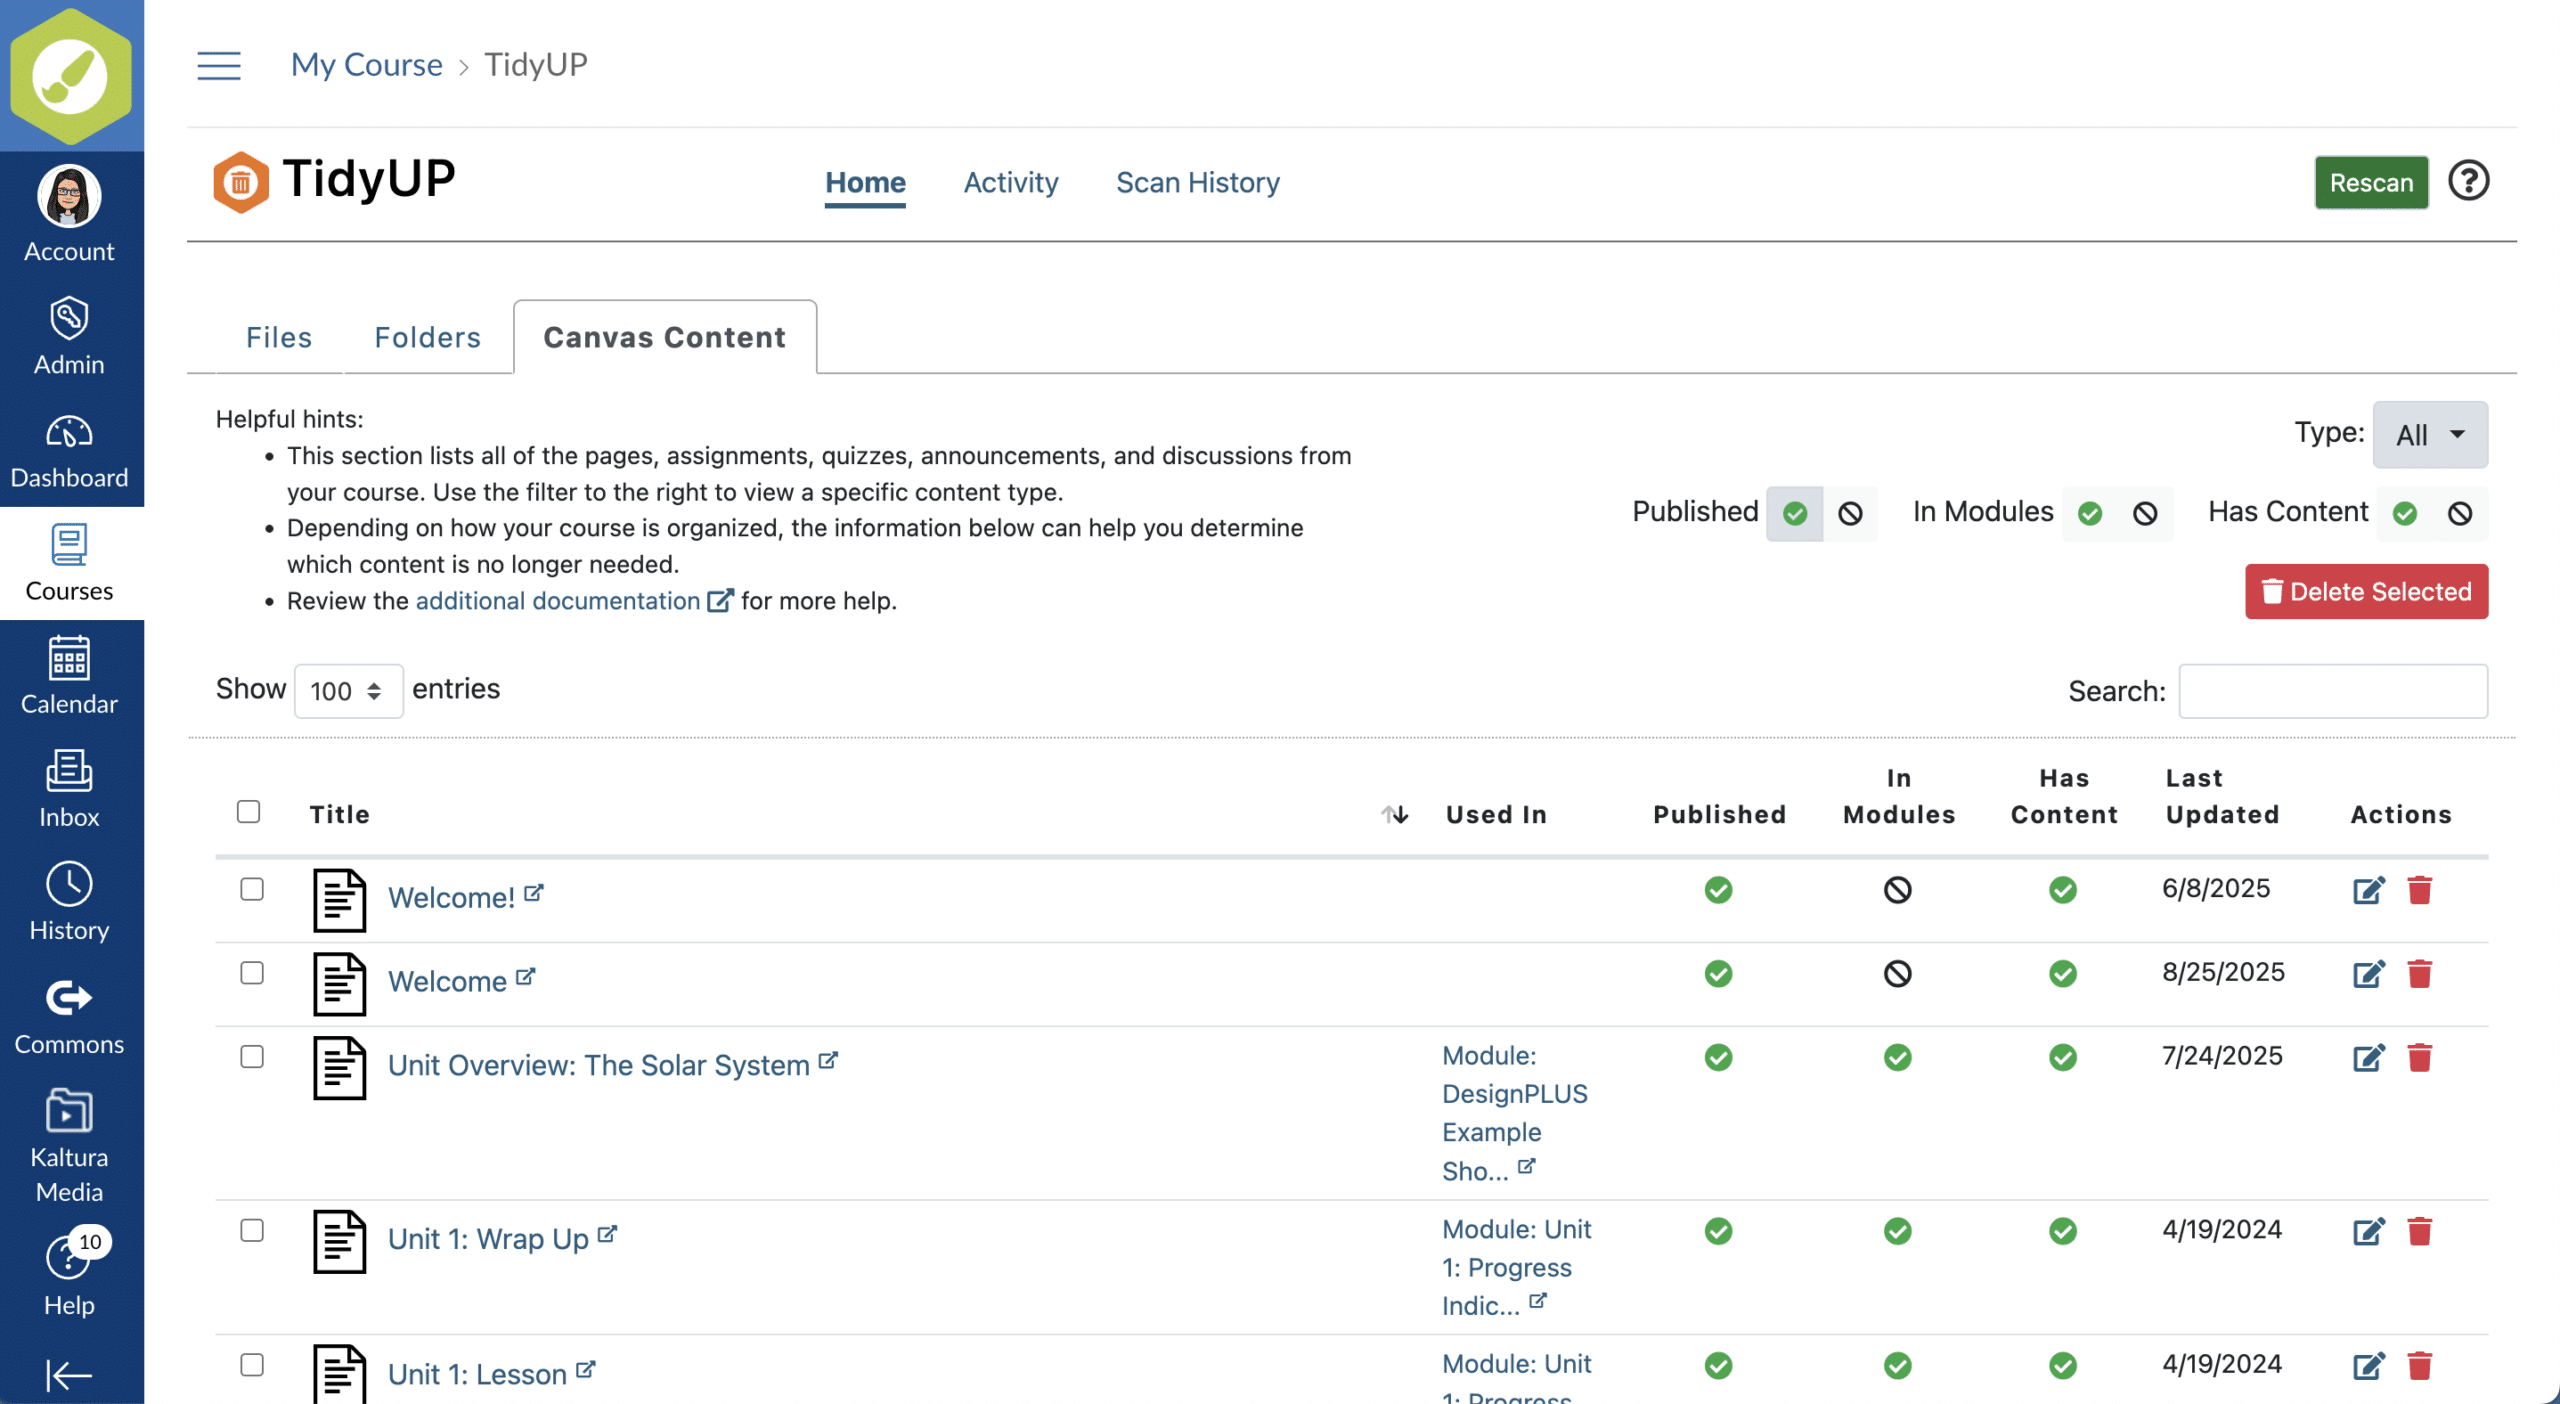Edit the Unit 1: Wrap Up page

tap(2367, 1231)
